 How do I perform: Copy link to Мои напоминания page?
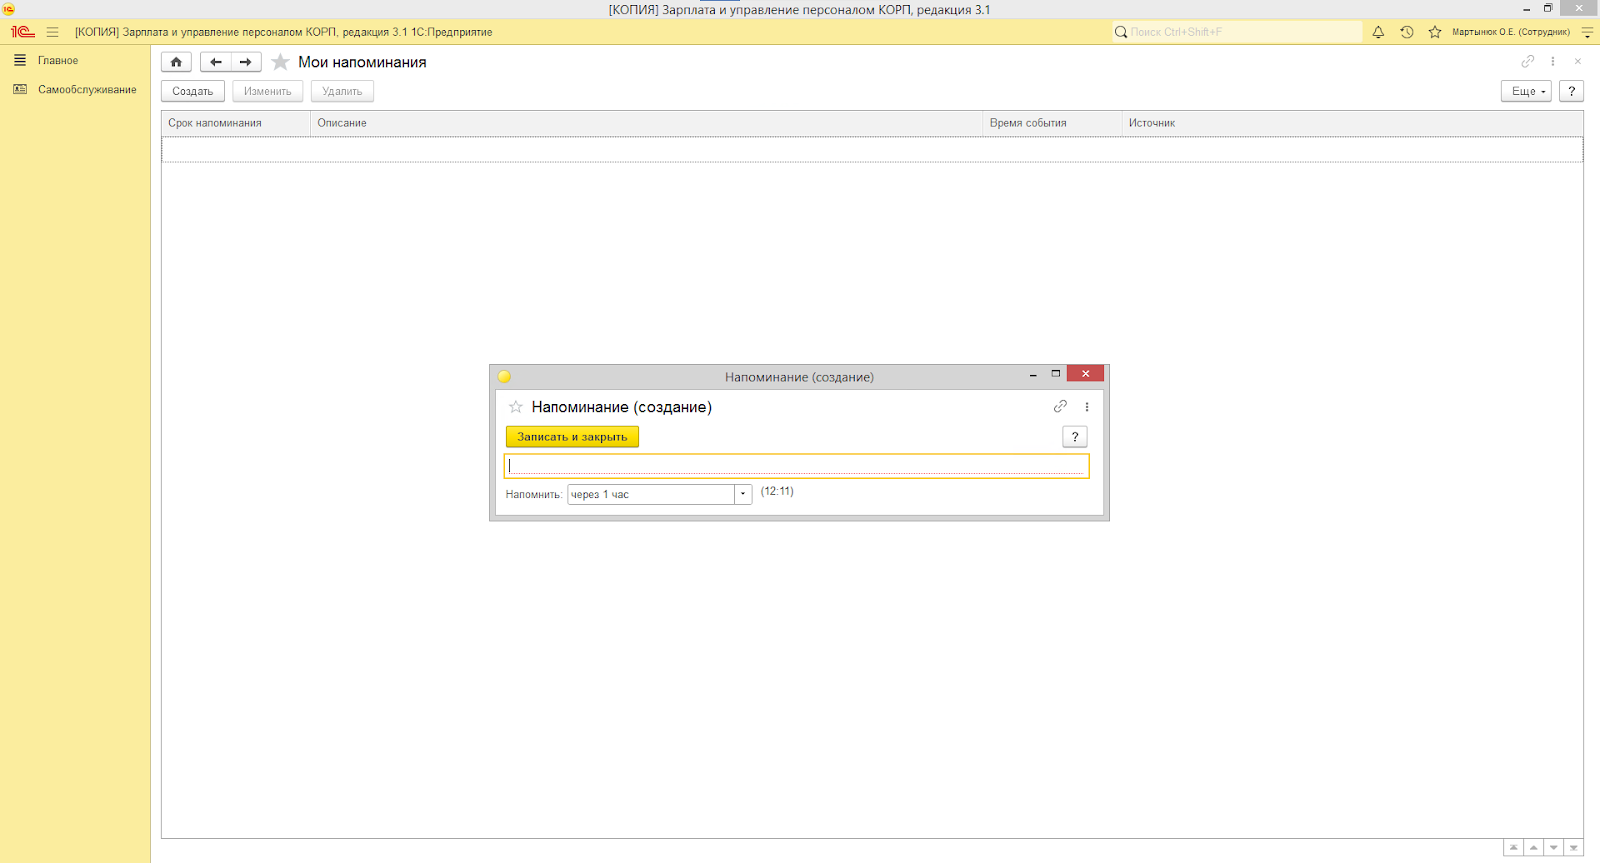1528,61
